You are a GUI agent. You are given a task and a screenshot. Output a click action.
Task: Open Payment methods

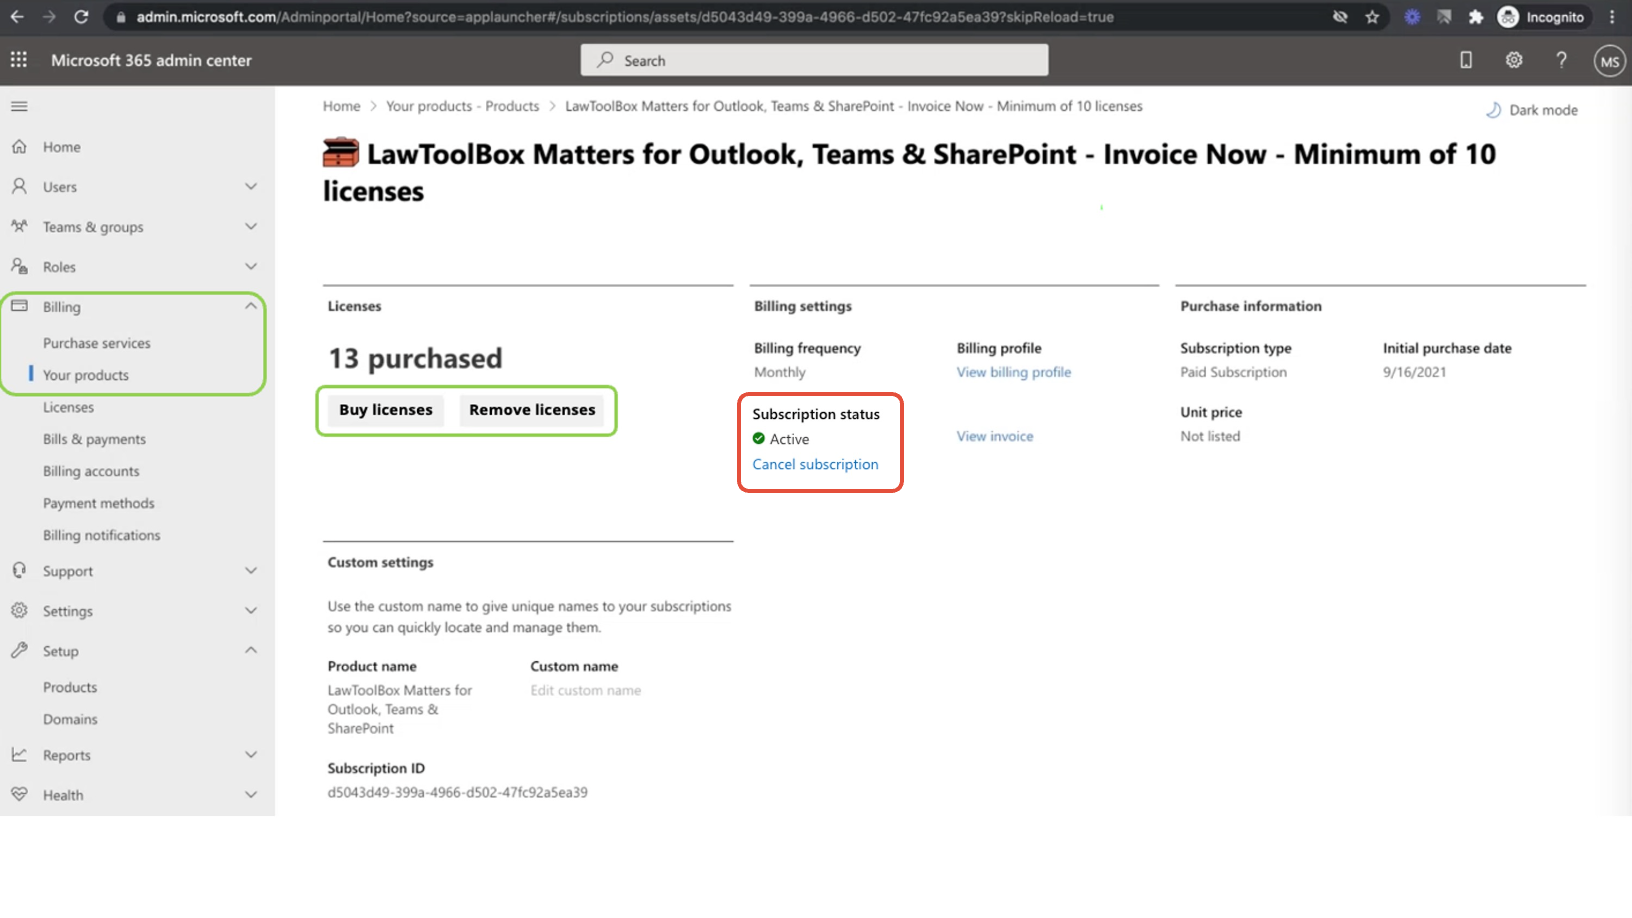pos(99,503)
